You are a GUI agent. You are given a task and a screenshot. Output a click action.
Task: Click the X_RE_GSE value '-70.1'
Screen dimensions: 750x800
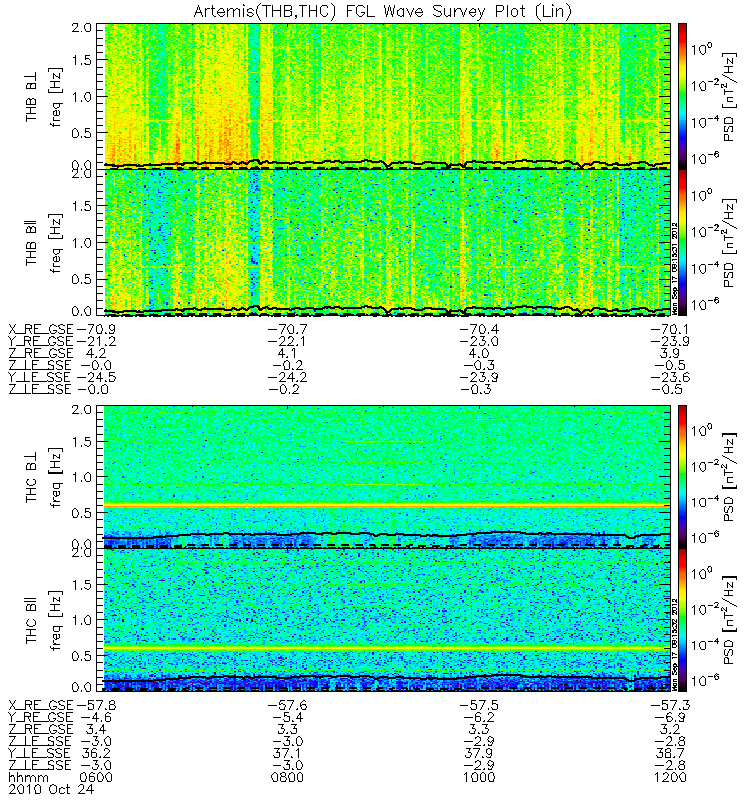tap(669, 329)
